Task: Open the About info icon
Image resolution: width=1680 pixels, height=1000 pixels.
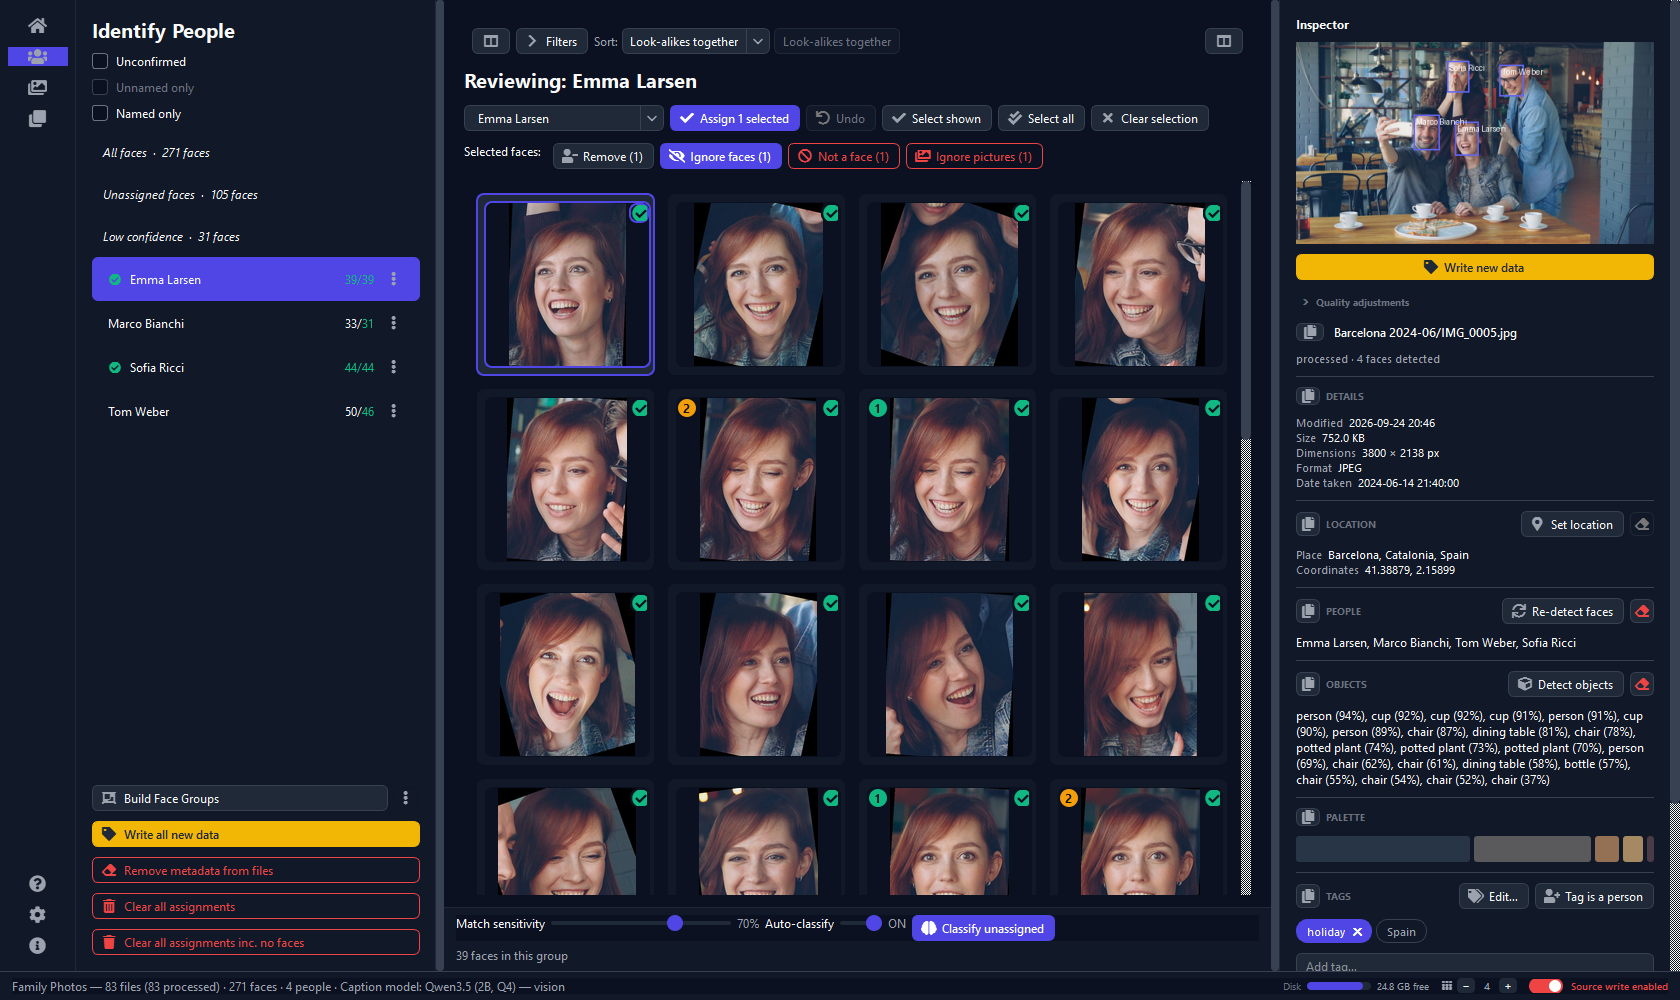Action: (x=37, y=946)
